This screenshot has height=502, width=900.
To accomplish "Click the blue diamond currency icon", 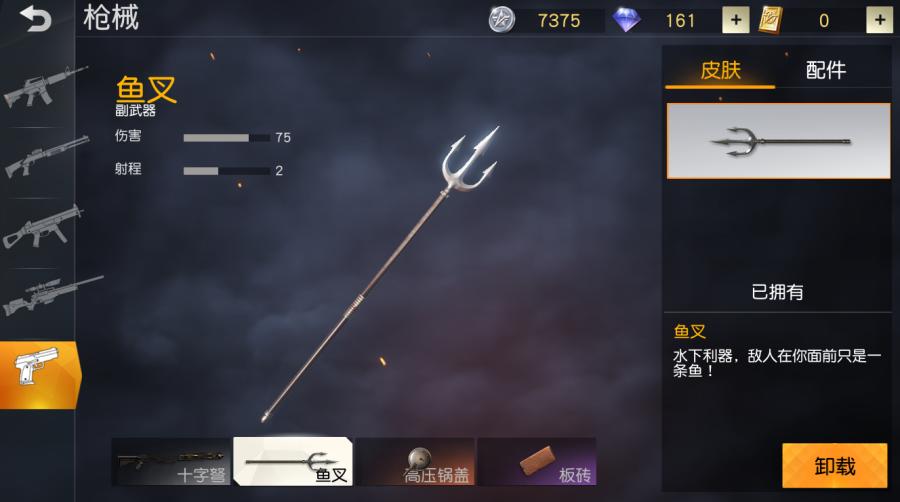I will click(626, 20).
